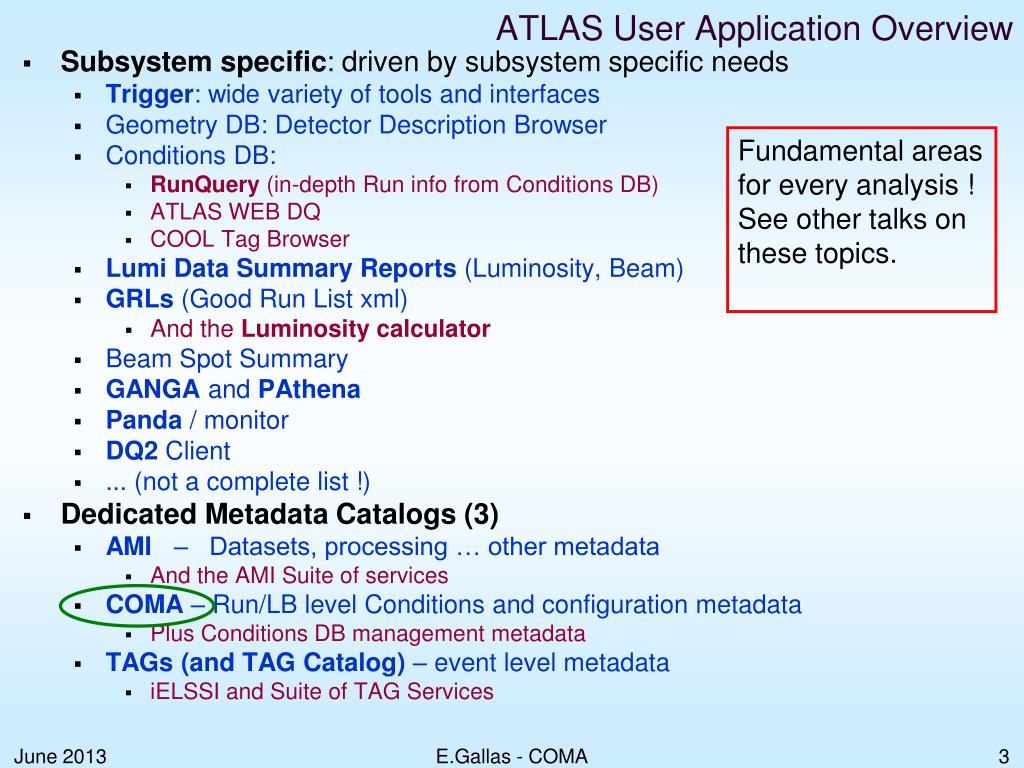Click 'And the AMI Suite of services'
The width and height of the screenshot is (1024, 768).
pyautogui.click(x=299, y=575)
